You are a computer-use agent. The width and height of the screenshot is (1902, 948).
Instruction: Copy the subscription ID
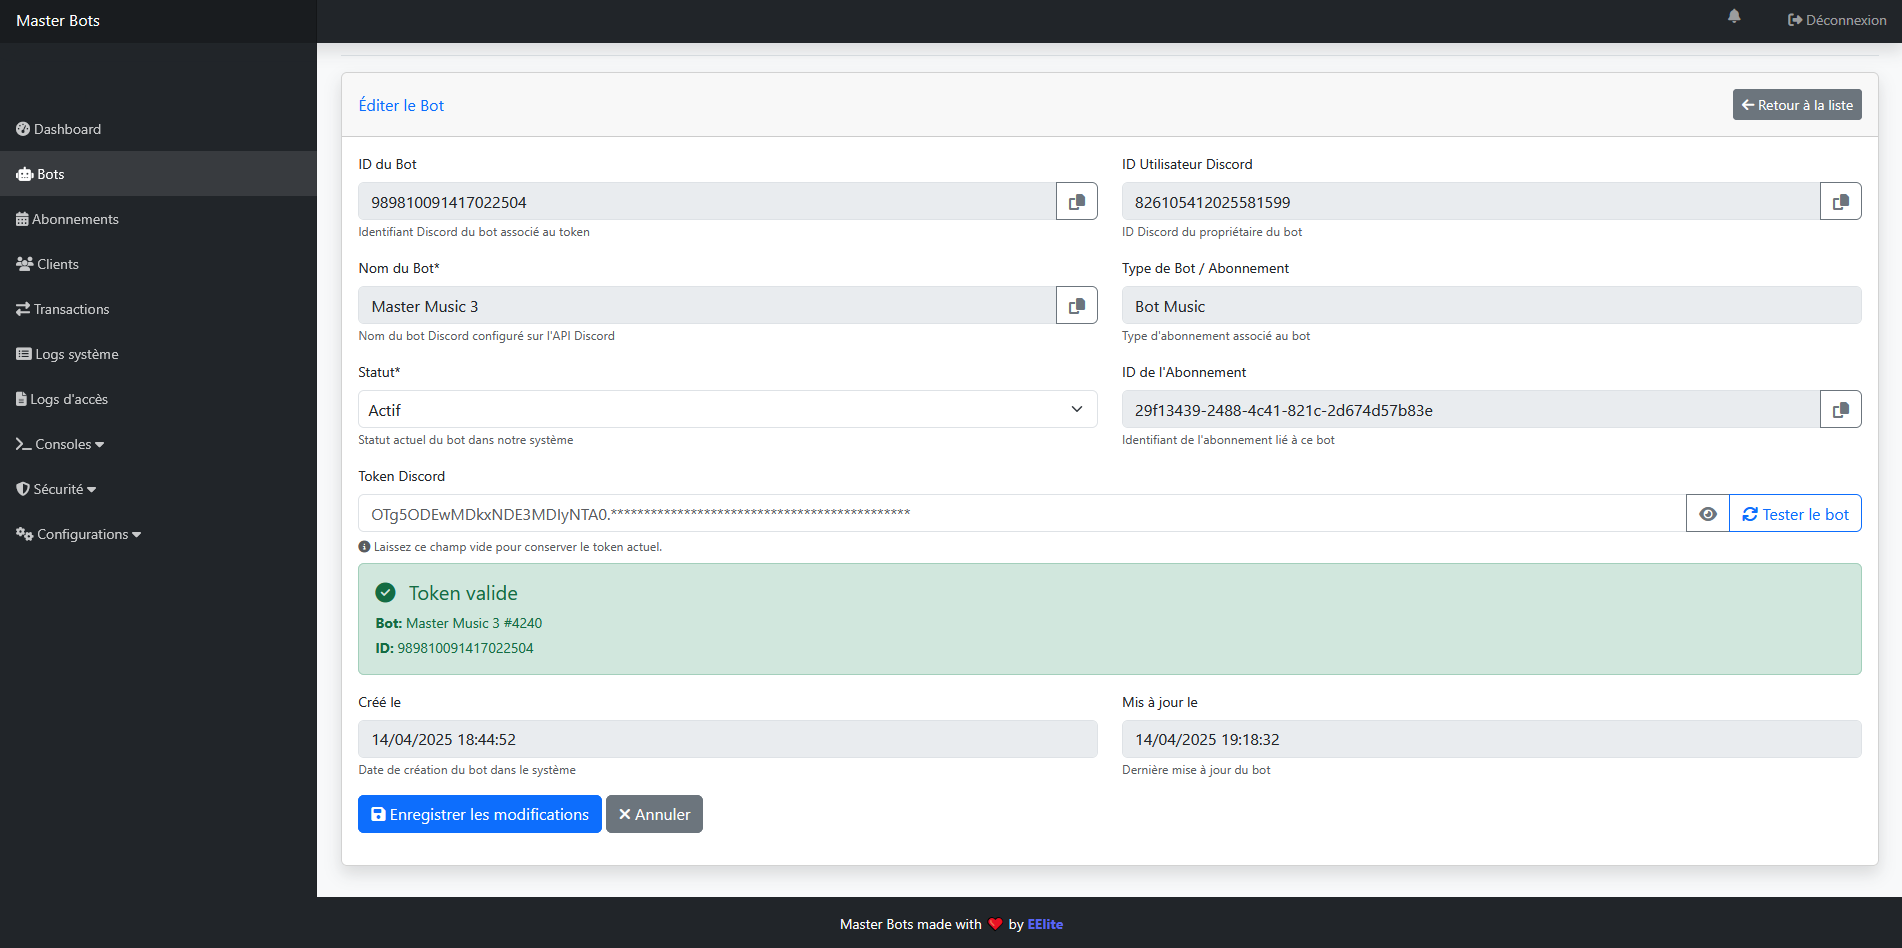(1840, 409)
